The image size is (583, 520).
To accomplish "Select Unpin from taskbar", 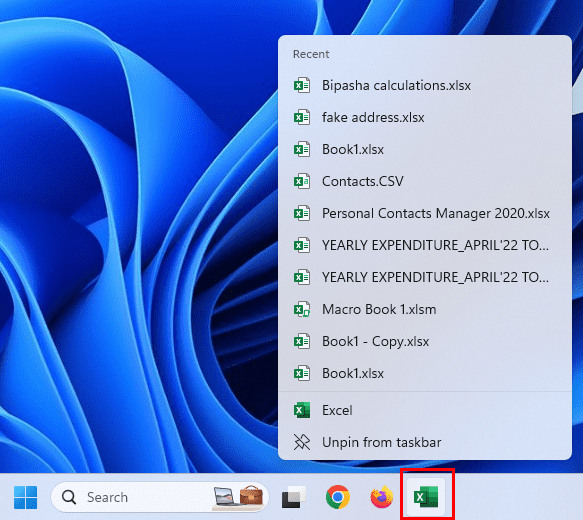I will coord(425,442).
